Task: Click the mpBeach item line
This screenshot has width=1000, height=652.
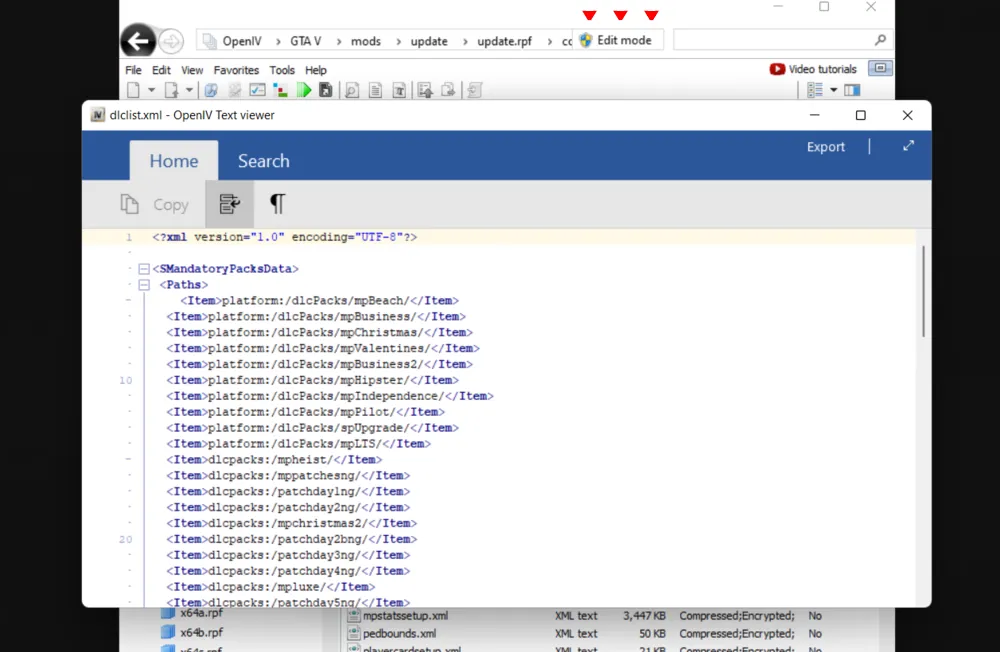Action: pyautogui.click(x=320, y=300)
